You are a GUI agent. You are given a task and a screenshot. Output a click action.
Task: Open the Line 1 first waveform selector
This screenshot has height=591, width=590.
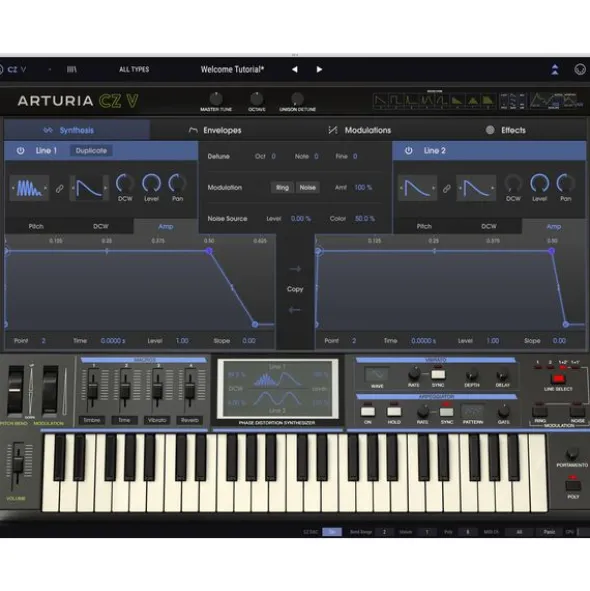click(x=29, y=188)
